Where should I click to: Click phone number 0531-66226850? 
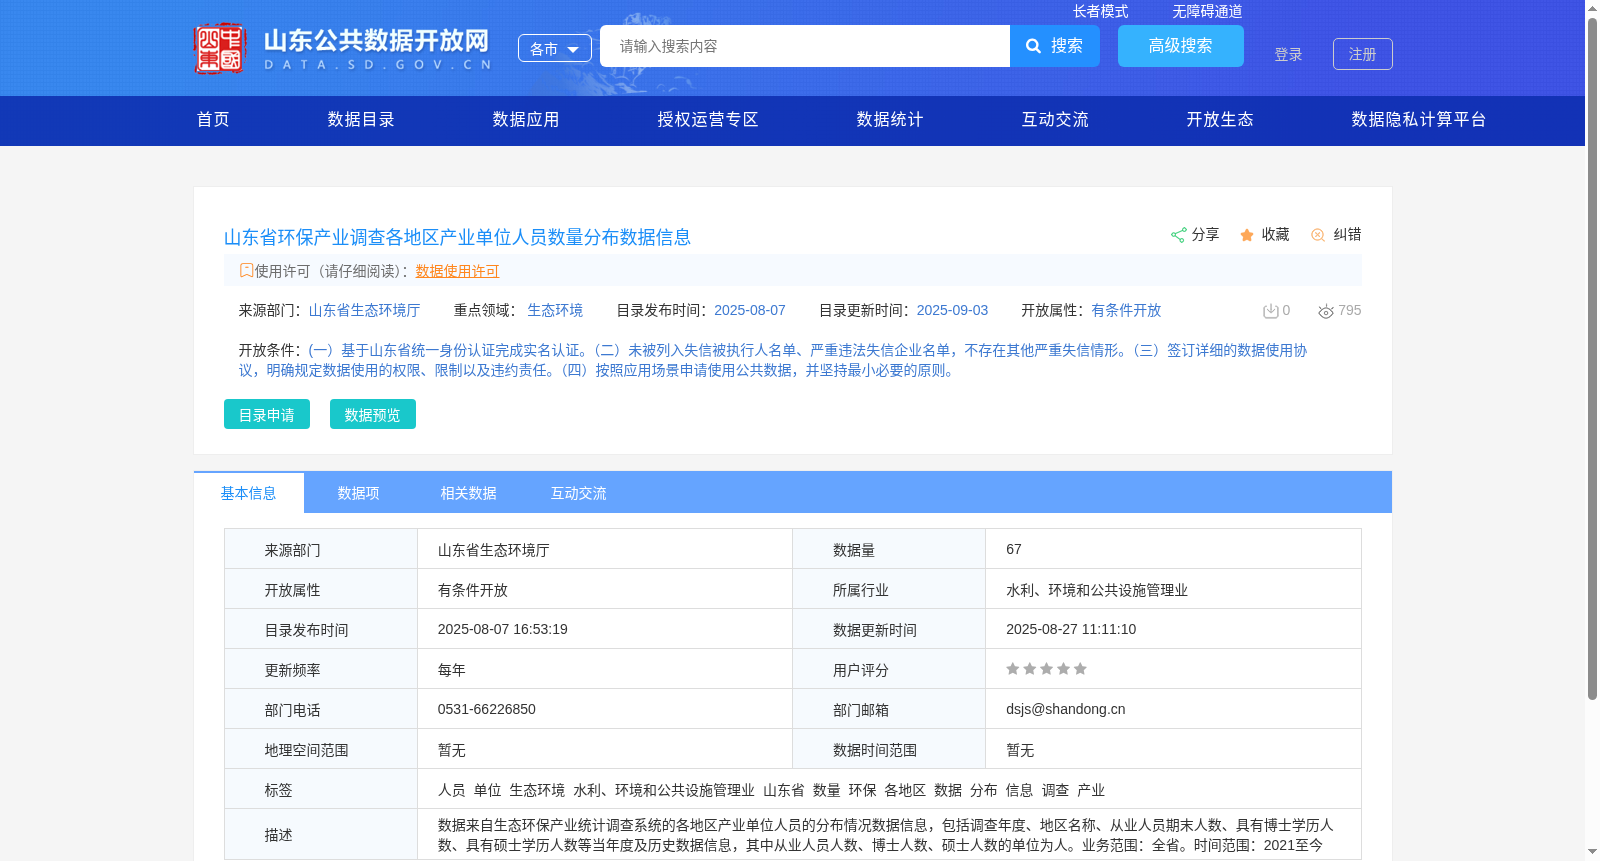[x=487, y=709]
